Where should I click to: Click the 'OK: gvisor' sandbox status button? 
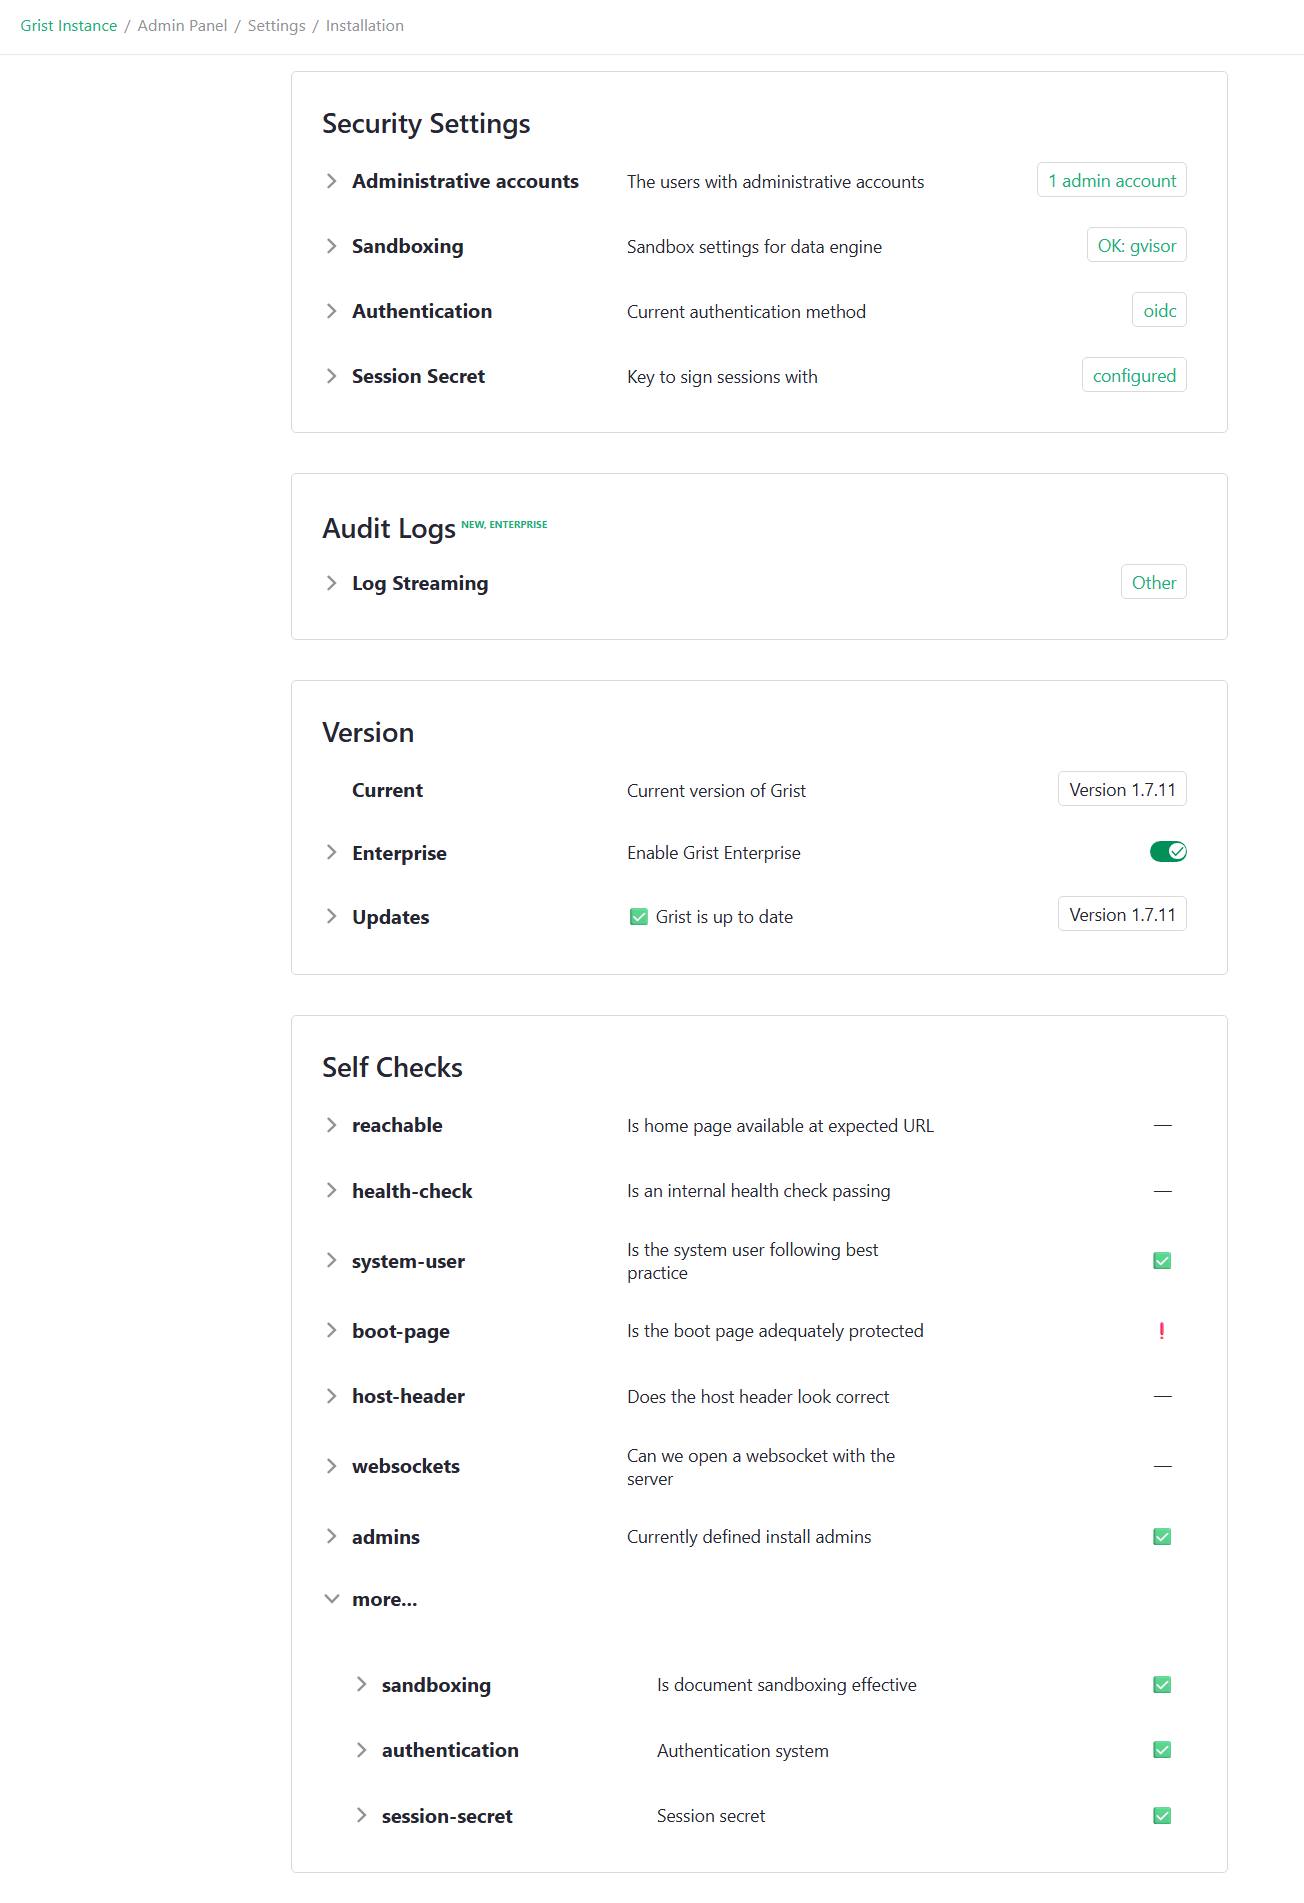point(1136,246)
